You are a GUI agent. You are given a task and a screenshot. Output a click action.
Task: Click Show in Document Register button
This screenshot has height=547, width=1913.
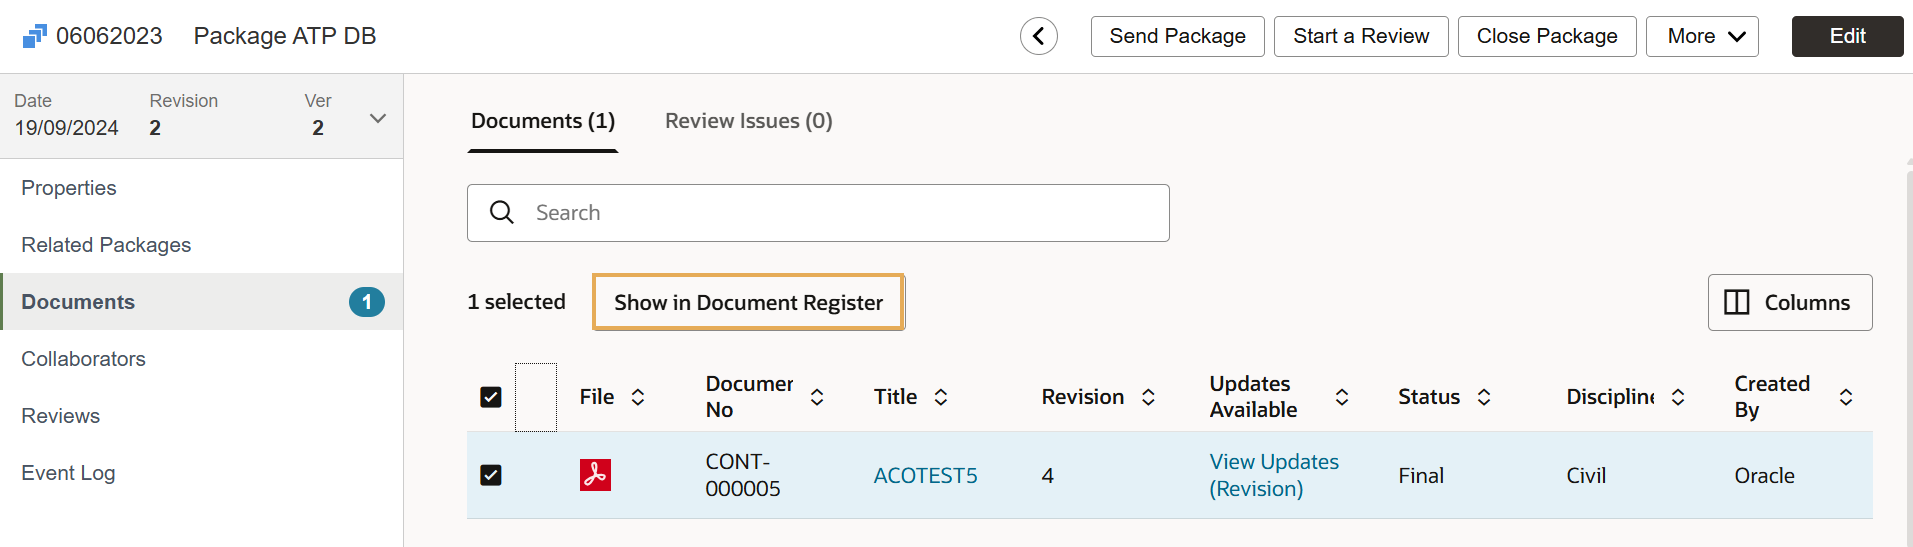coord(748,302)
